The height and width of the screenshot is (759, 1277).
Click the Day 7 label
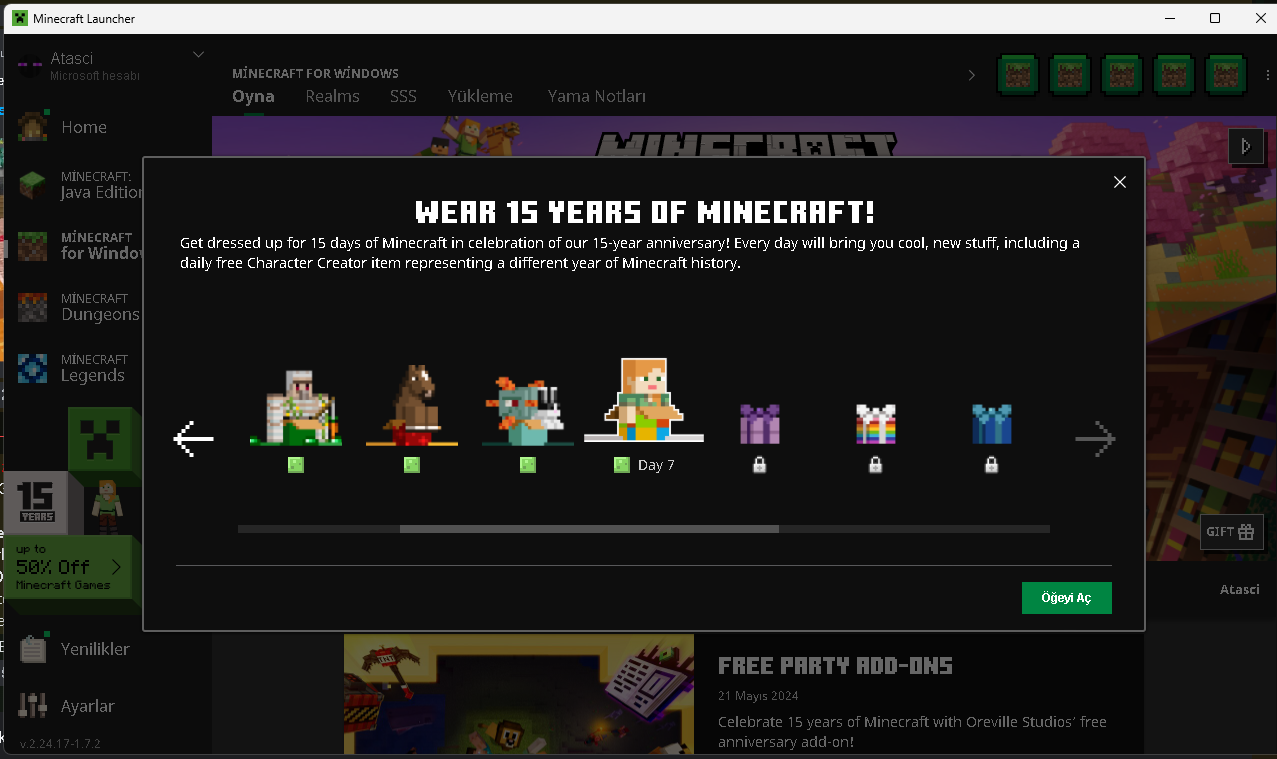(656, 465)
